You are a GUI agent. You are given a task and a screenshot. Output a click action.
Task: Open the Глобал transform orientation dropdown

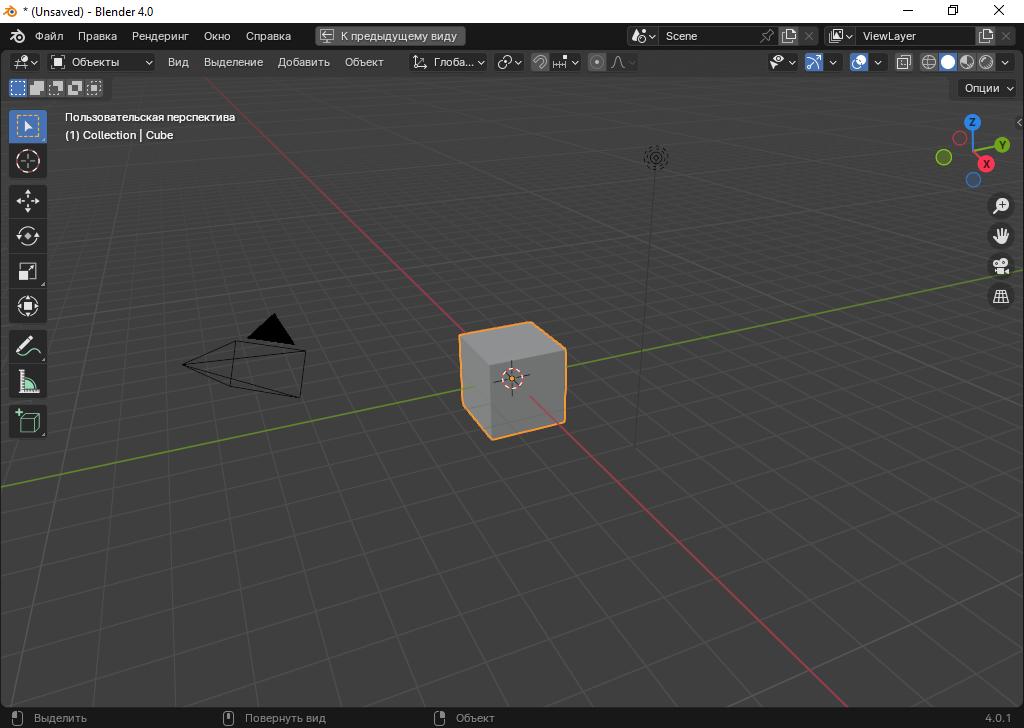[x=449, y=62]
